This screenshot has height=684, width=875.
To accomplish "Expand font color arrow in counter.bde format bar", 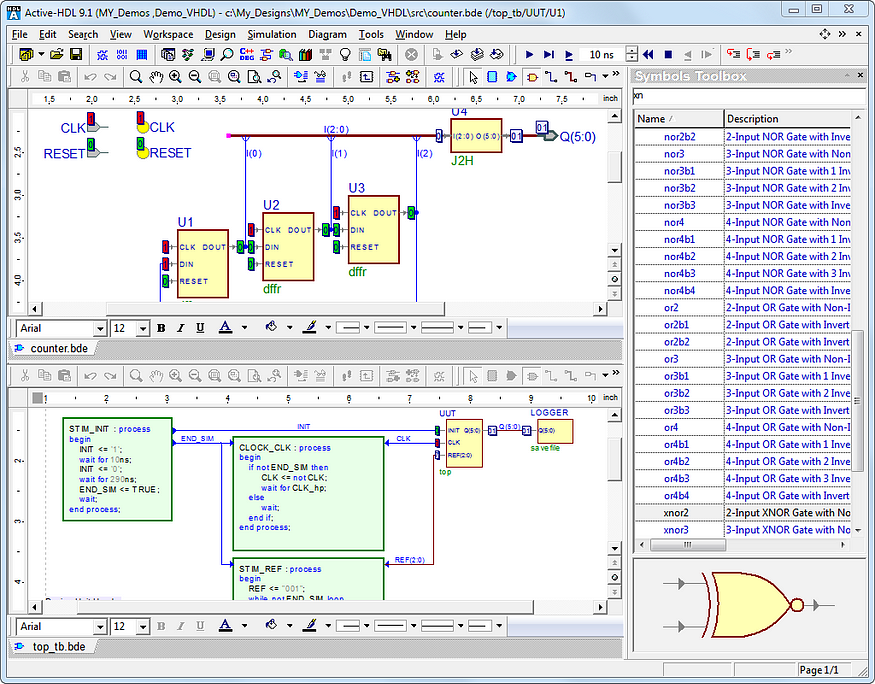I will (244, 328).
